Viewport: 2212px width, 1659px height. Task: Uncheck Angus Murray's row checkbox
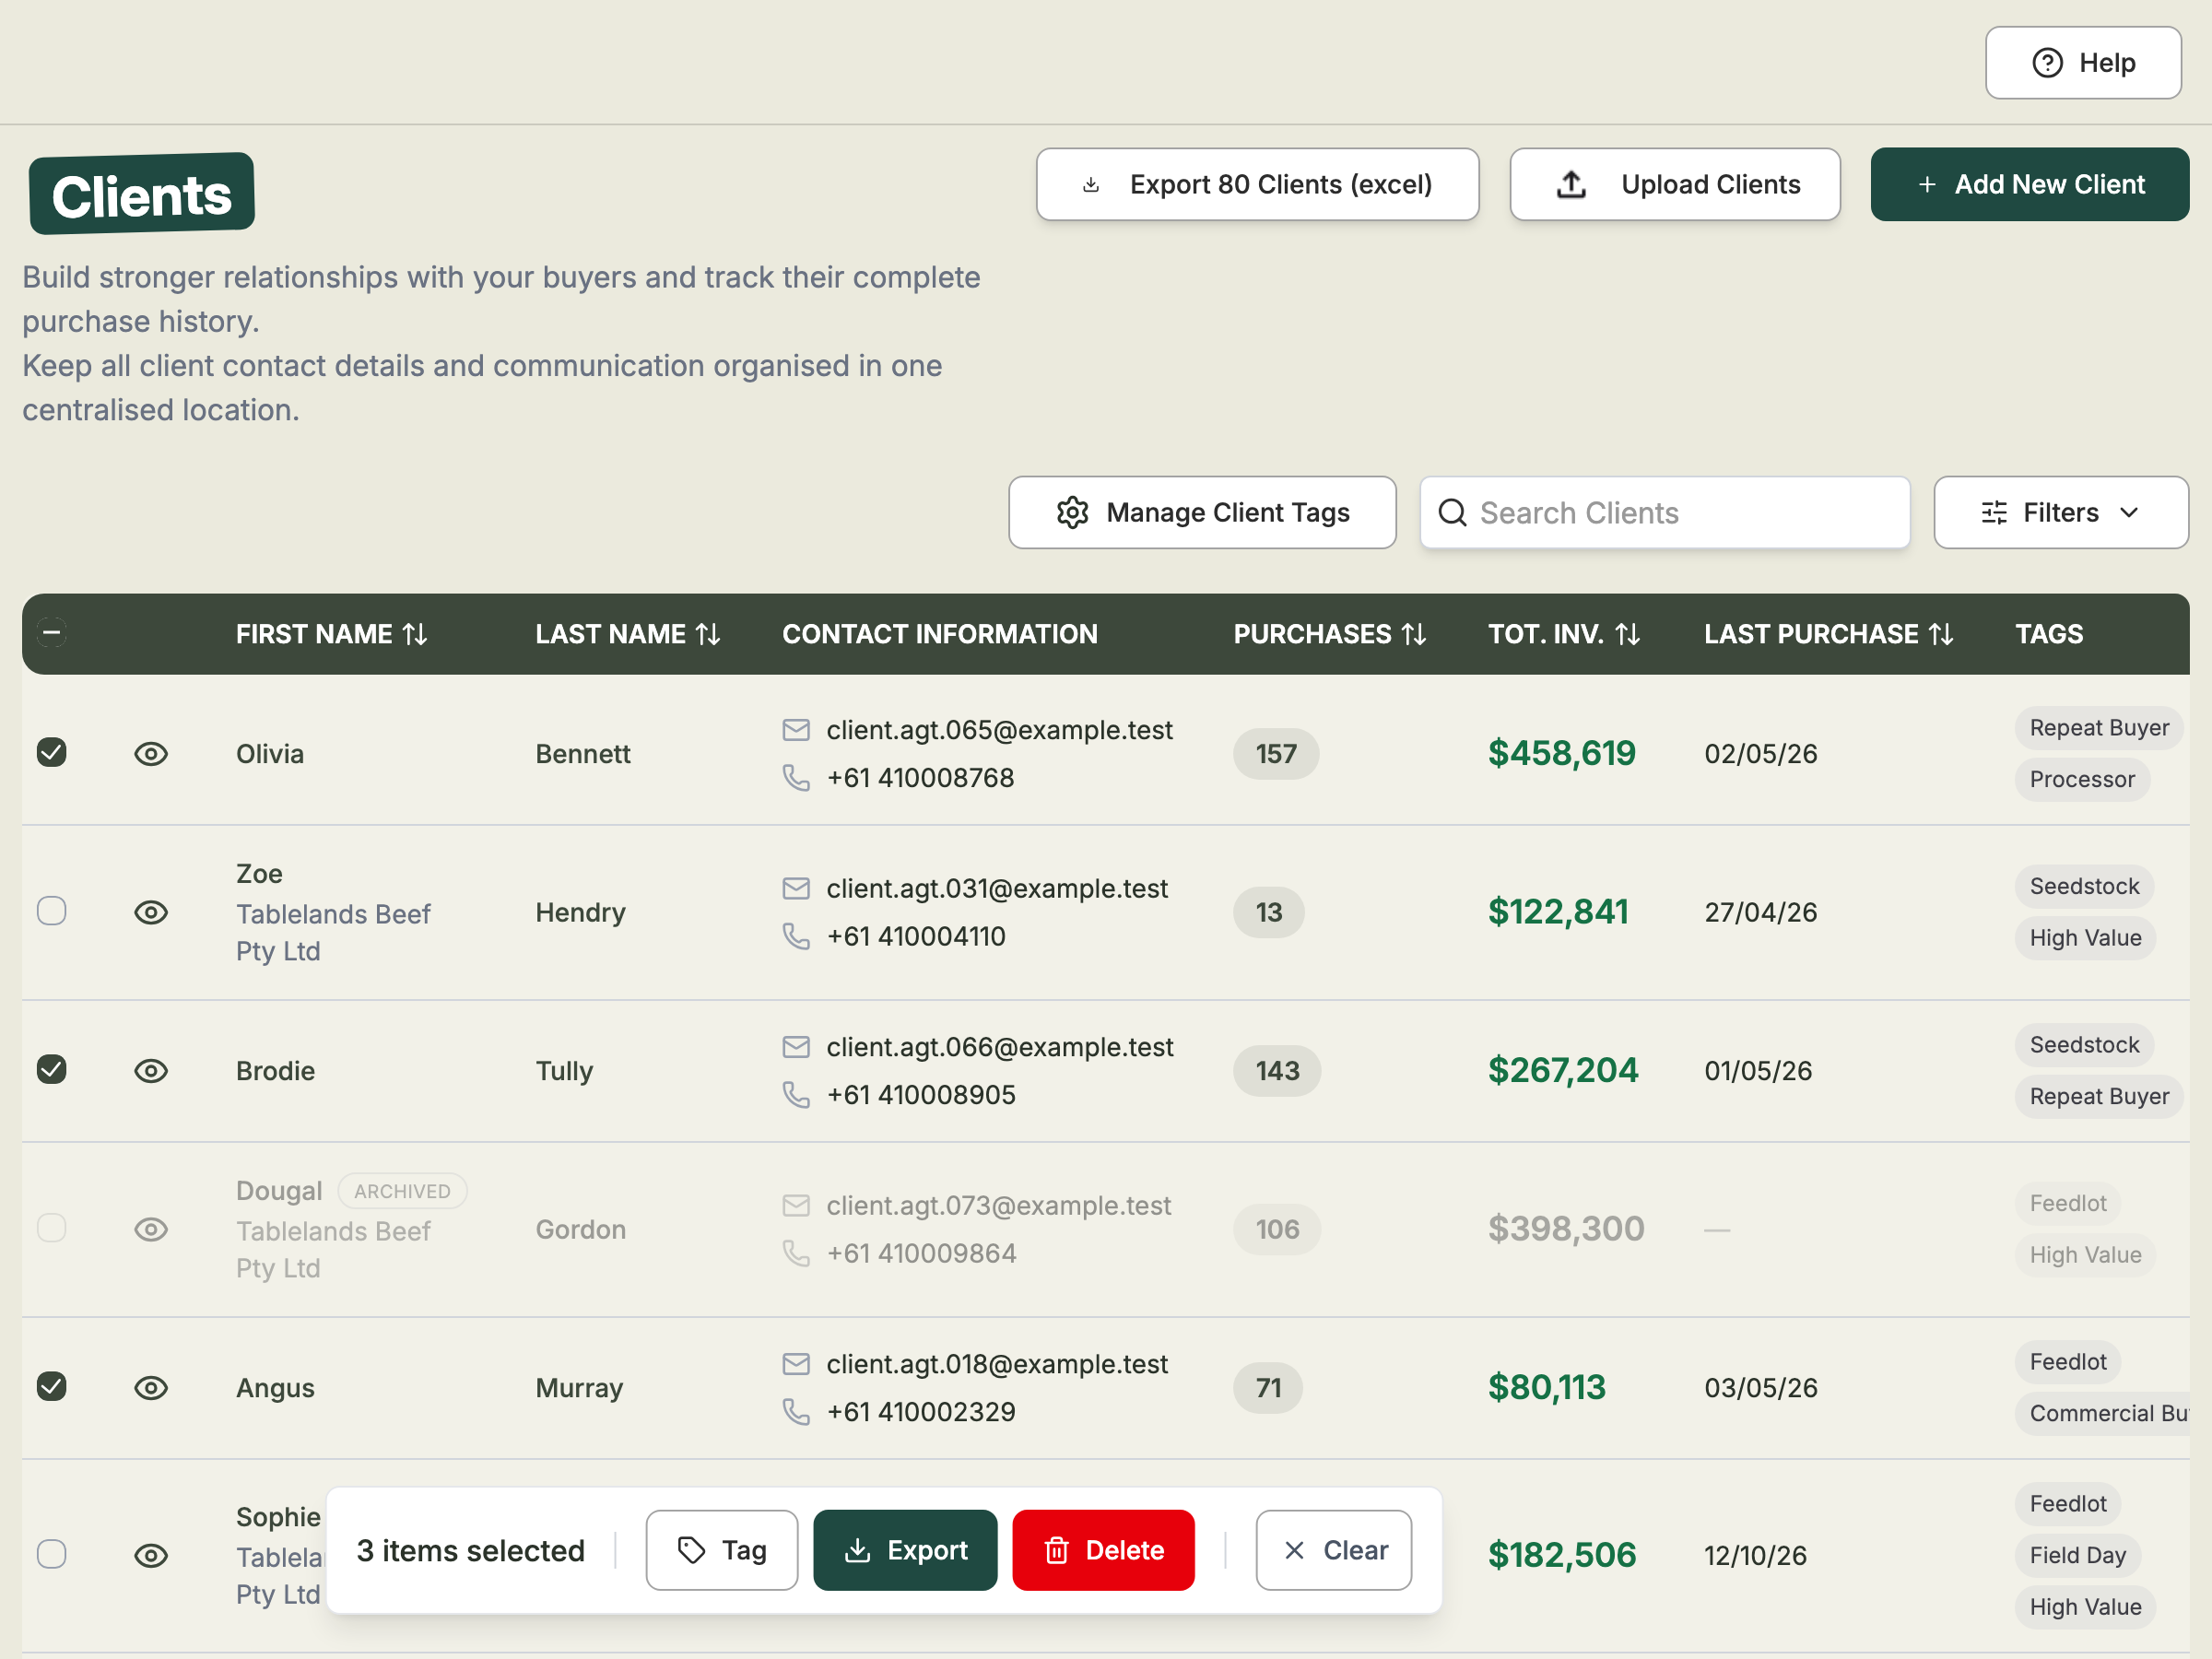click(52, 1386)
